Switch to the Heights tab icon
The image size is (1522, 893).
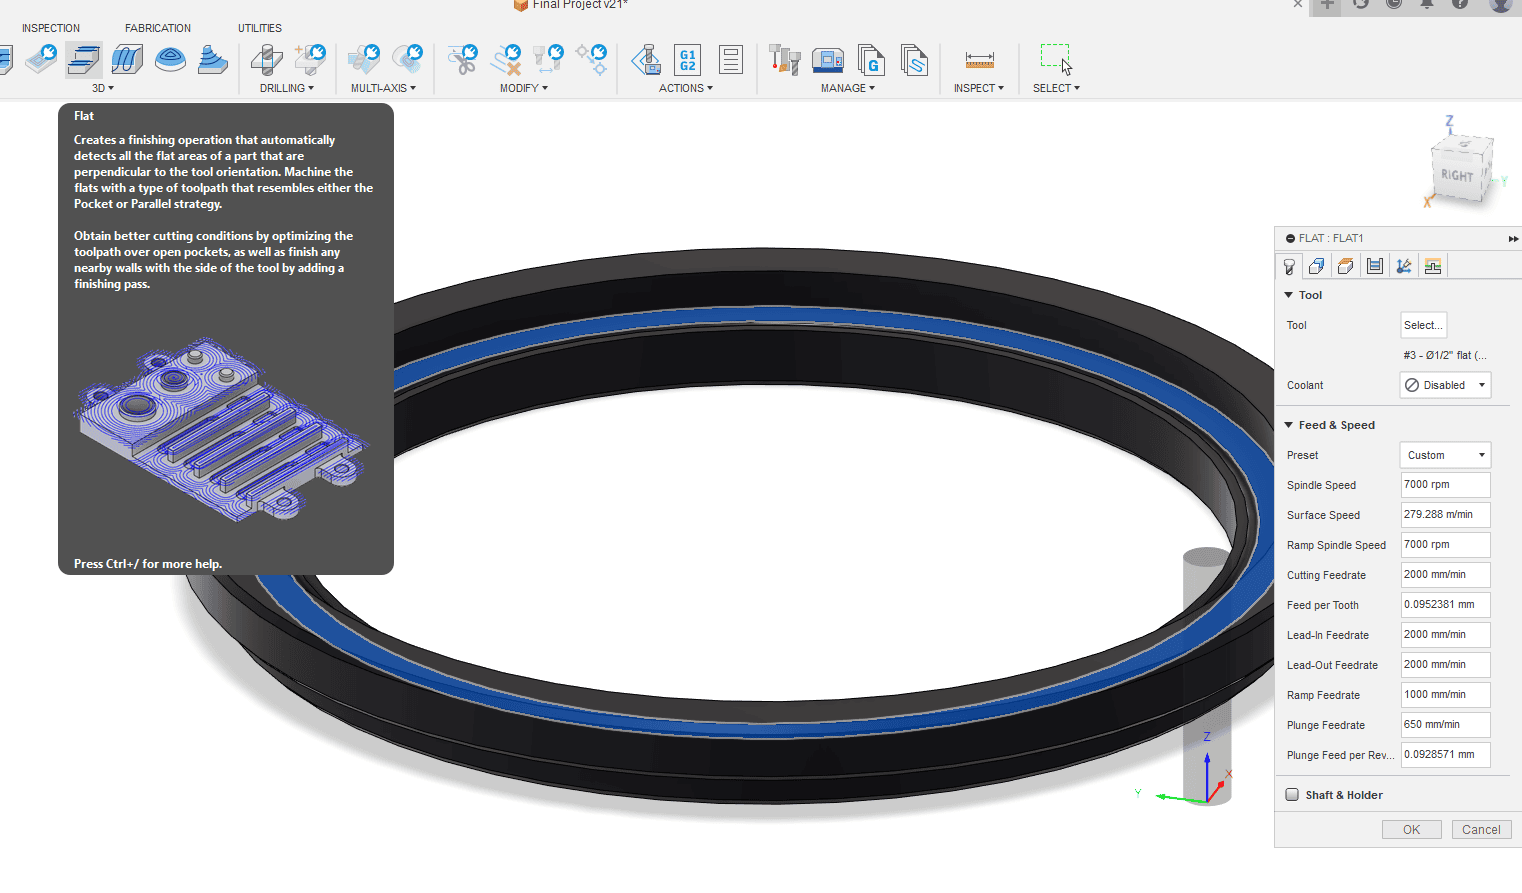click(1346, 266)
